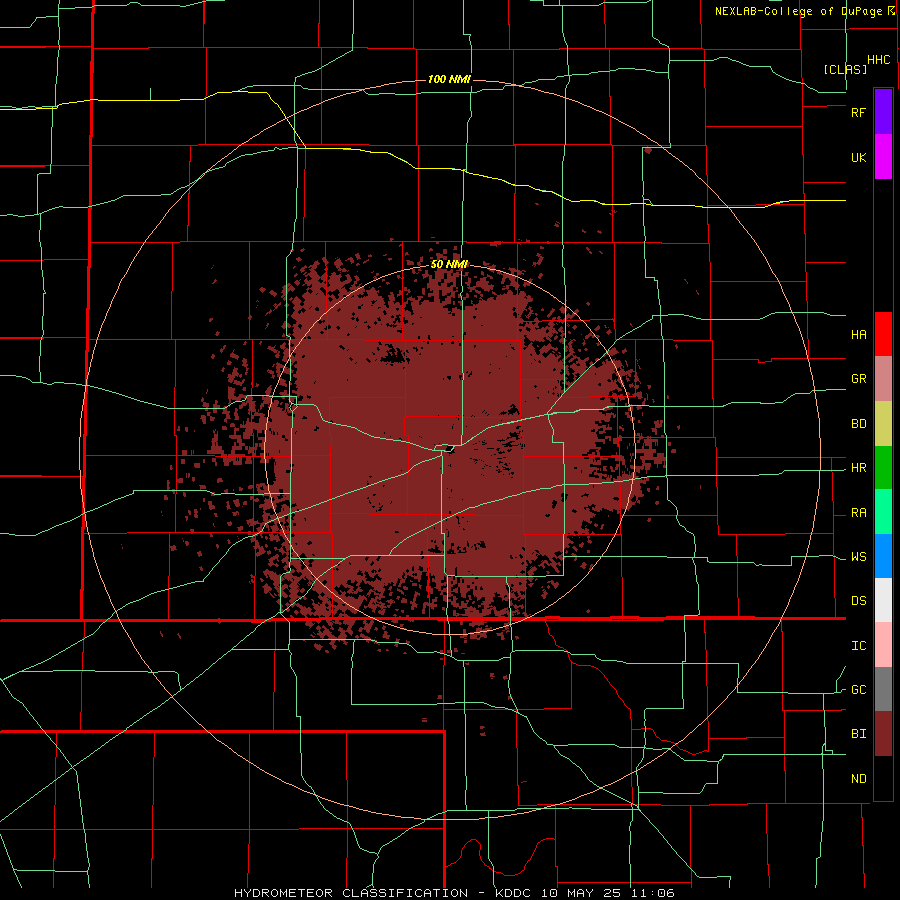Click the HR green legend swatch
Screen dimensions: 900x900
click(883, 468)
